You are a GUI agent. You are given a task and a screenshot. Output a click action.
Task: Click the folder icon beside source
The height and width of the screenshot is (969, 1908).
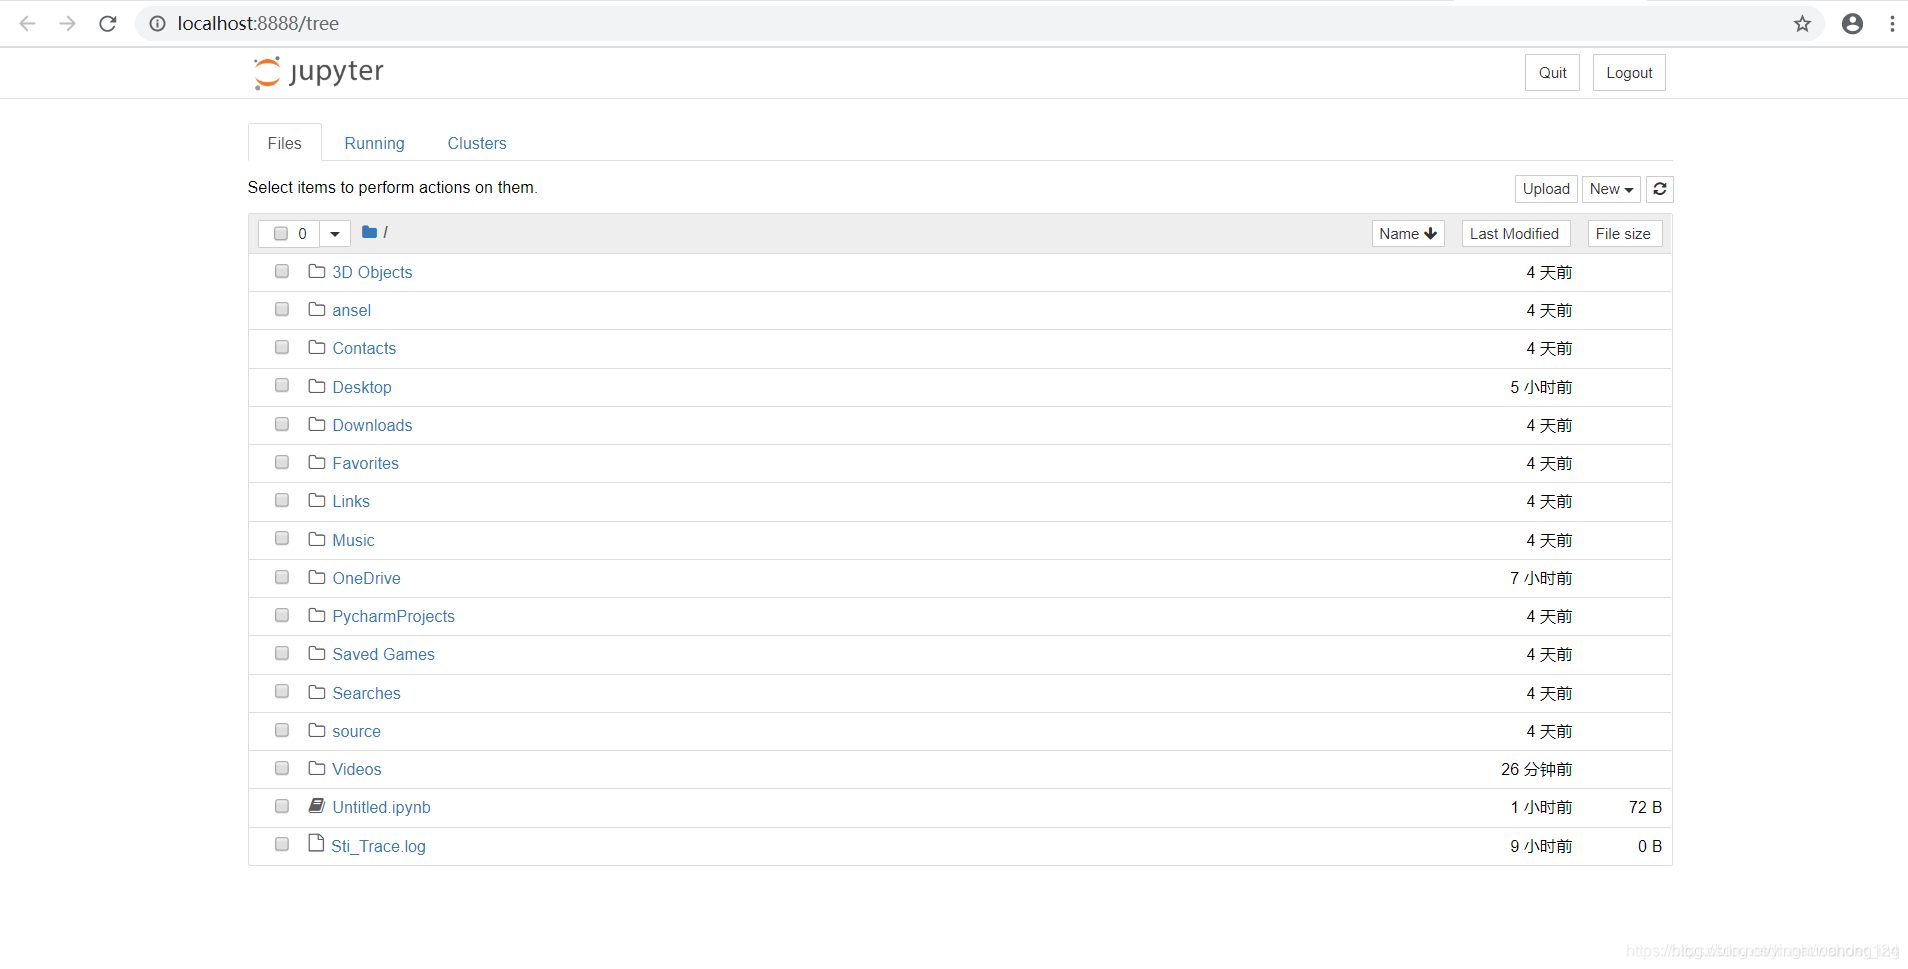pos(317,730)
